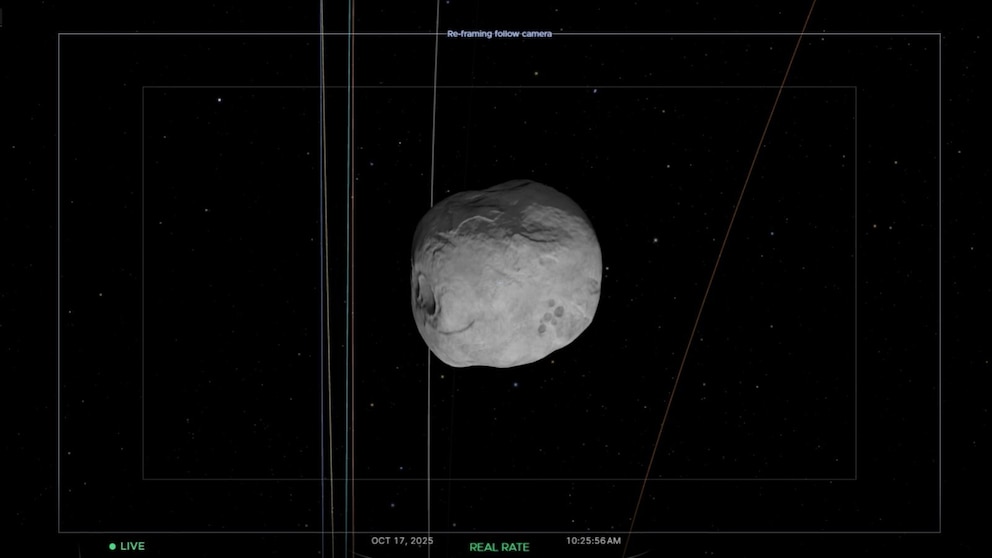Click the outer camera frame's top border
Viewport: 992px width, 558px height.
click(x=250, y=34)
